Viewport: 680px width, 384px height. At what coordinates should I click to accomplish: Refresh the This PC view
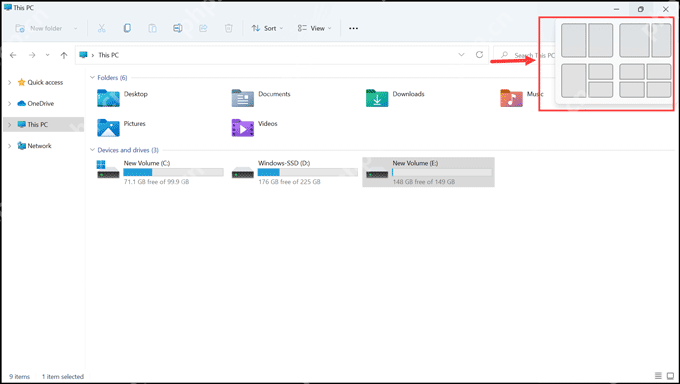coord(479,55)
